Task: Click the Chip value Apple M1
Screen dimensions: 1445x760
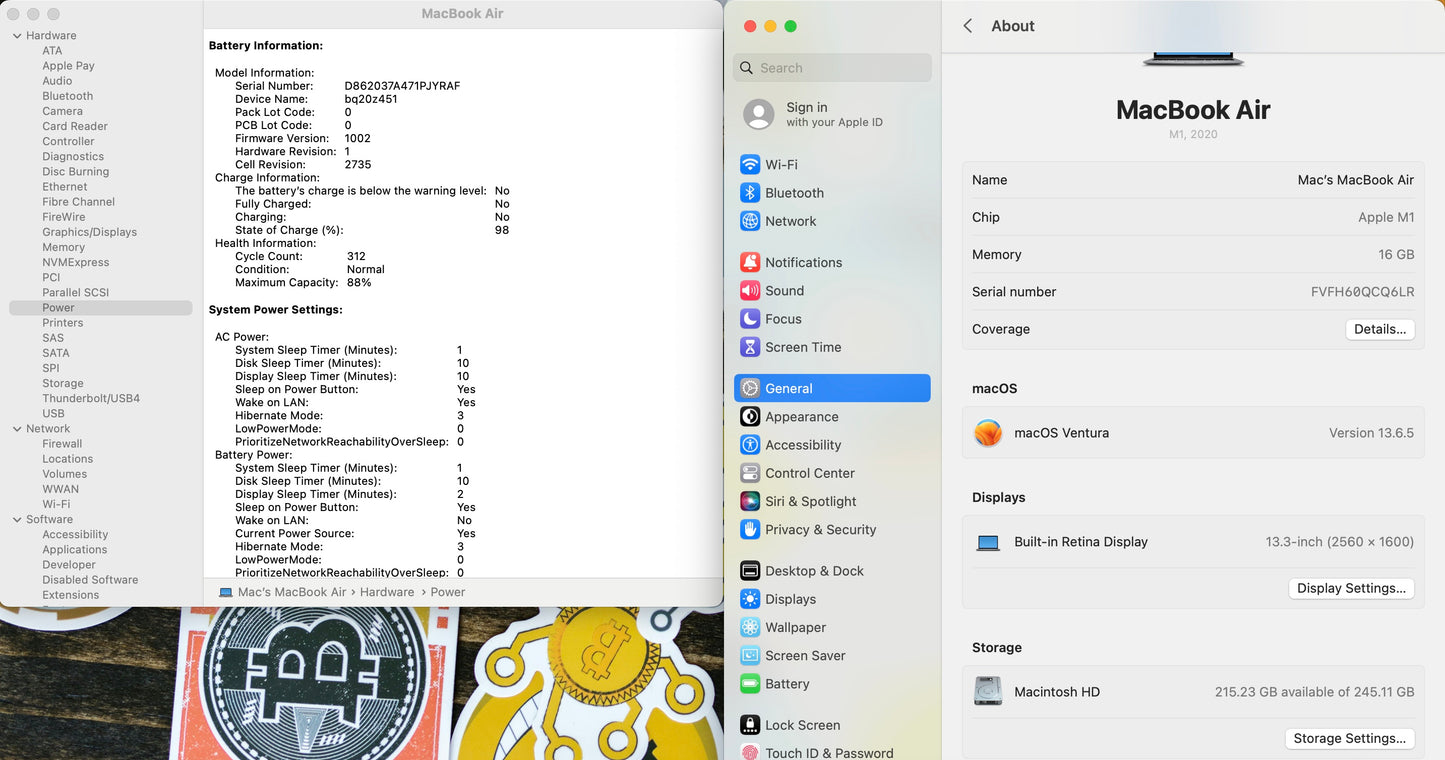Action: [1386, 217]
